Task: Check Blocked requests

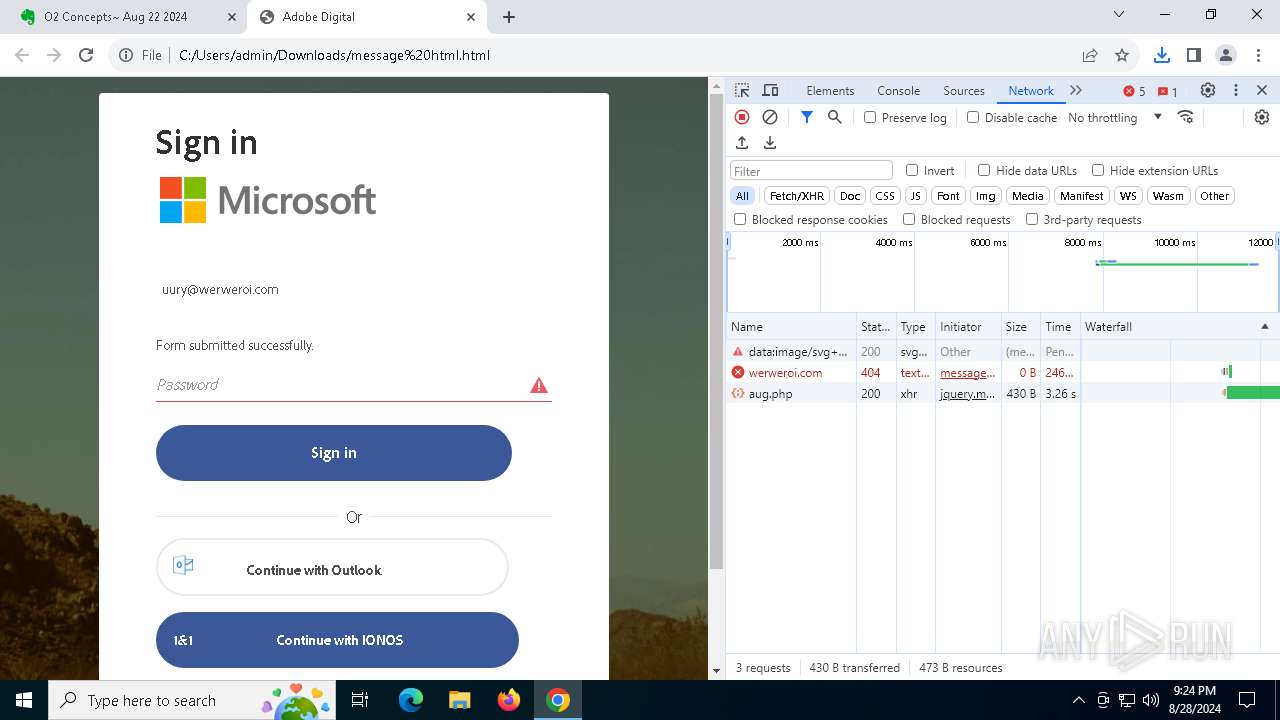Action: click(909, 219)
